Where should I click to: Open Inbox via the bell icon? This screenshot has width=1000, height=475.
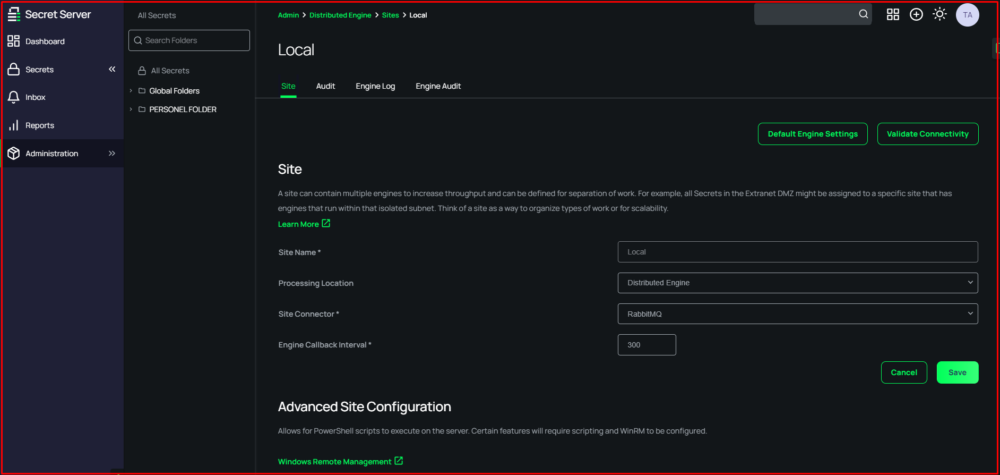coord(13,97)
